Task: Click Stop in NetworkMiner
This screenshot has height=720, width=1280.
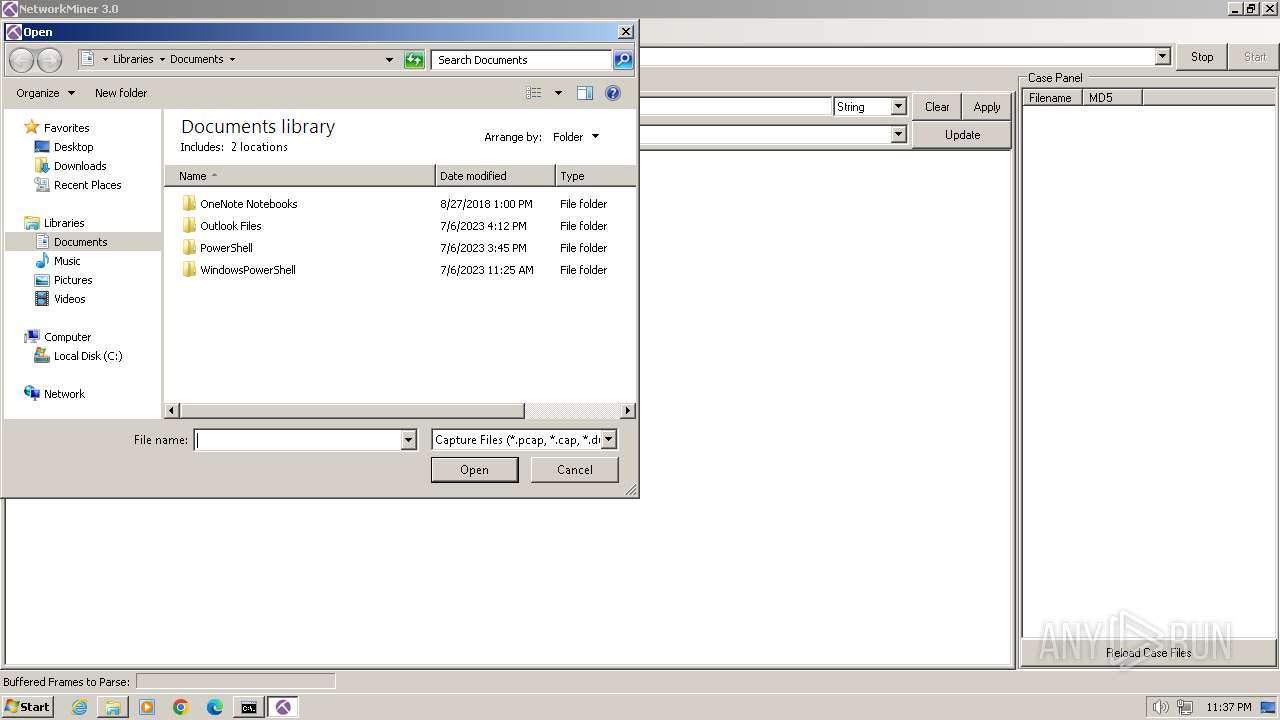Action: (x=1202, y=57)
